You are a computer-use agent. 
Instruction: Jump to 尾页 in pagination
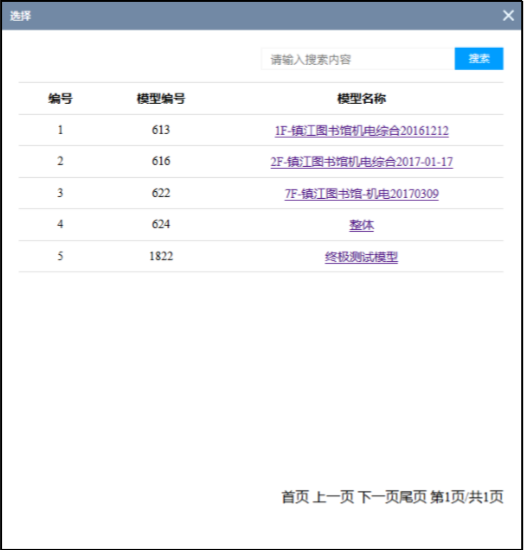(413, 497)
